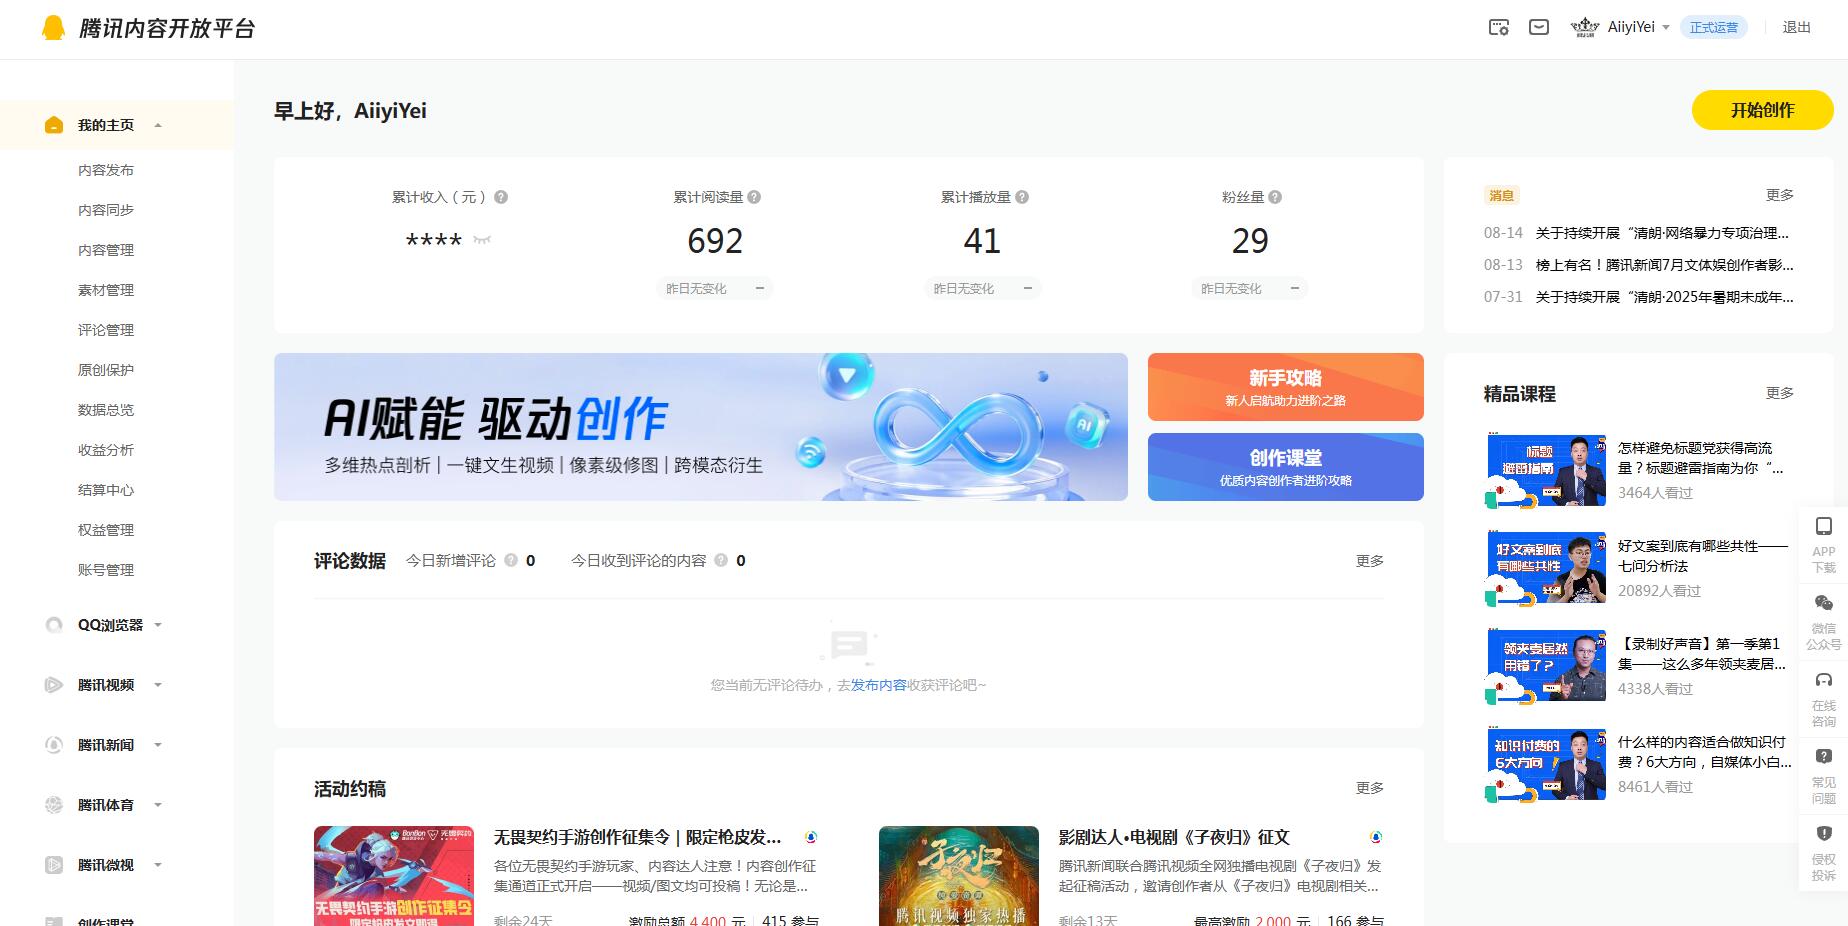Click the help icon next to 累计阅读量
This screenshot has height=926, width=1848.
[x=754, y=197]
